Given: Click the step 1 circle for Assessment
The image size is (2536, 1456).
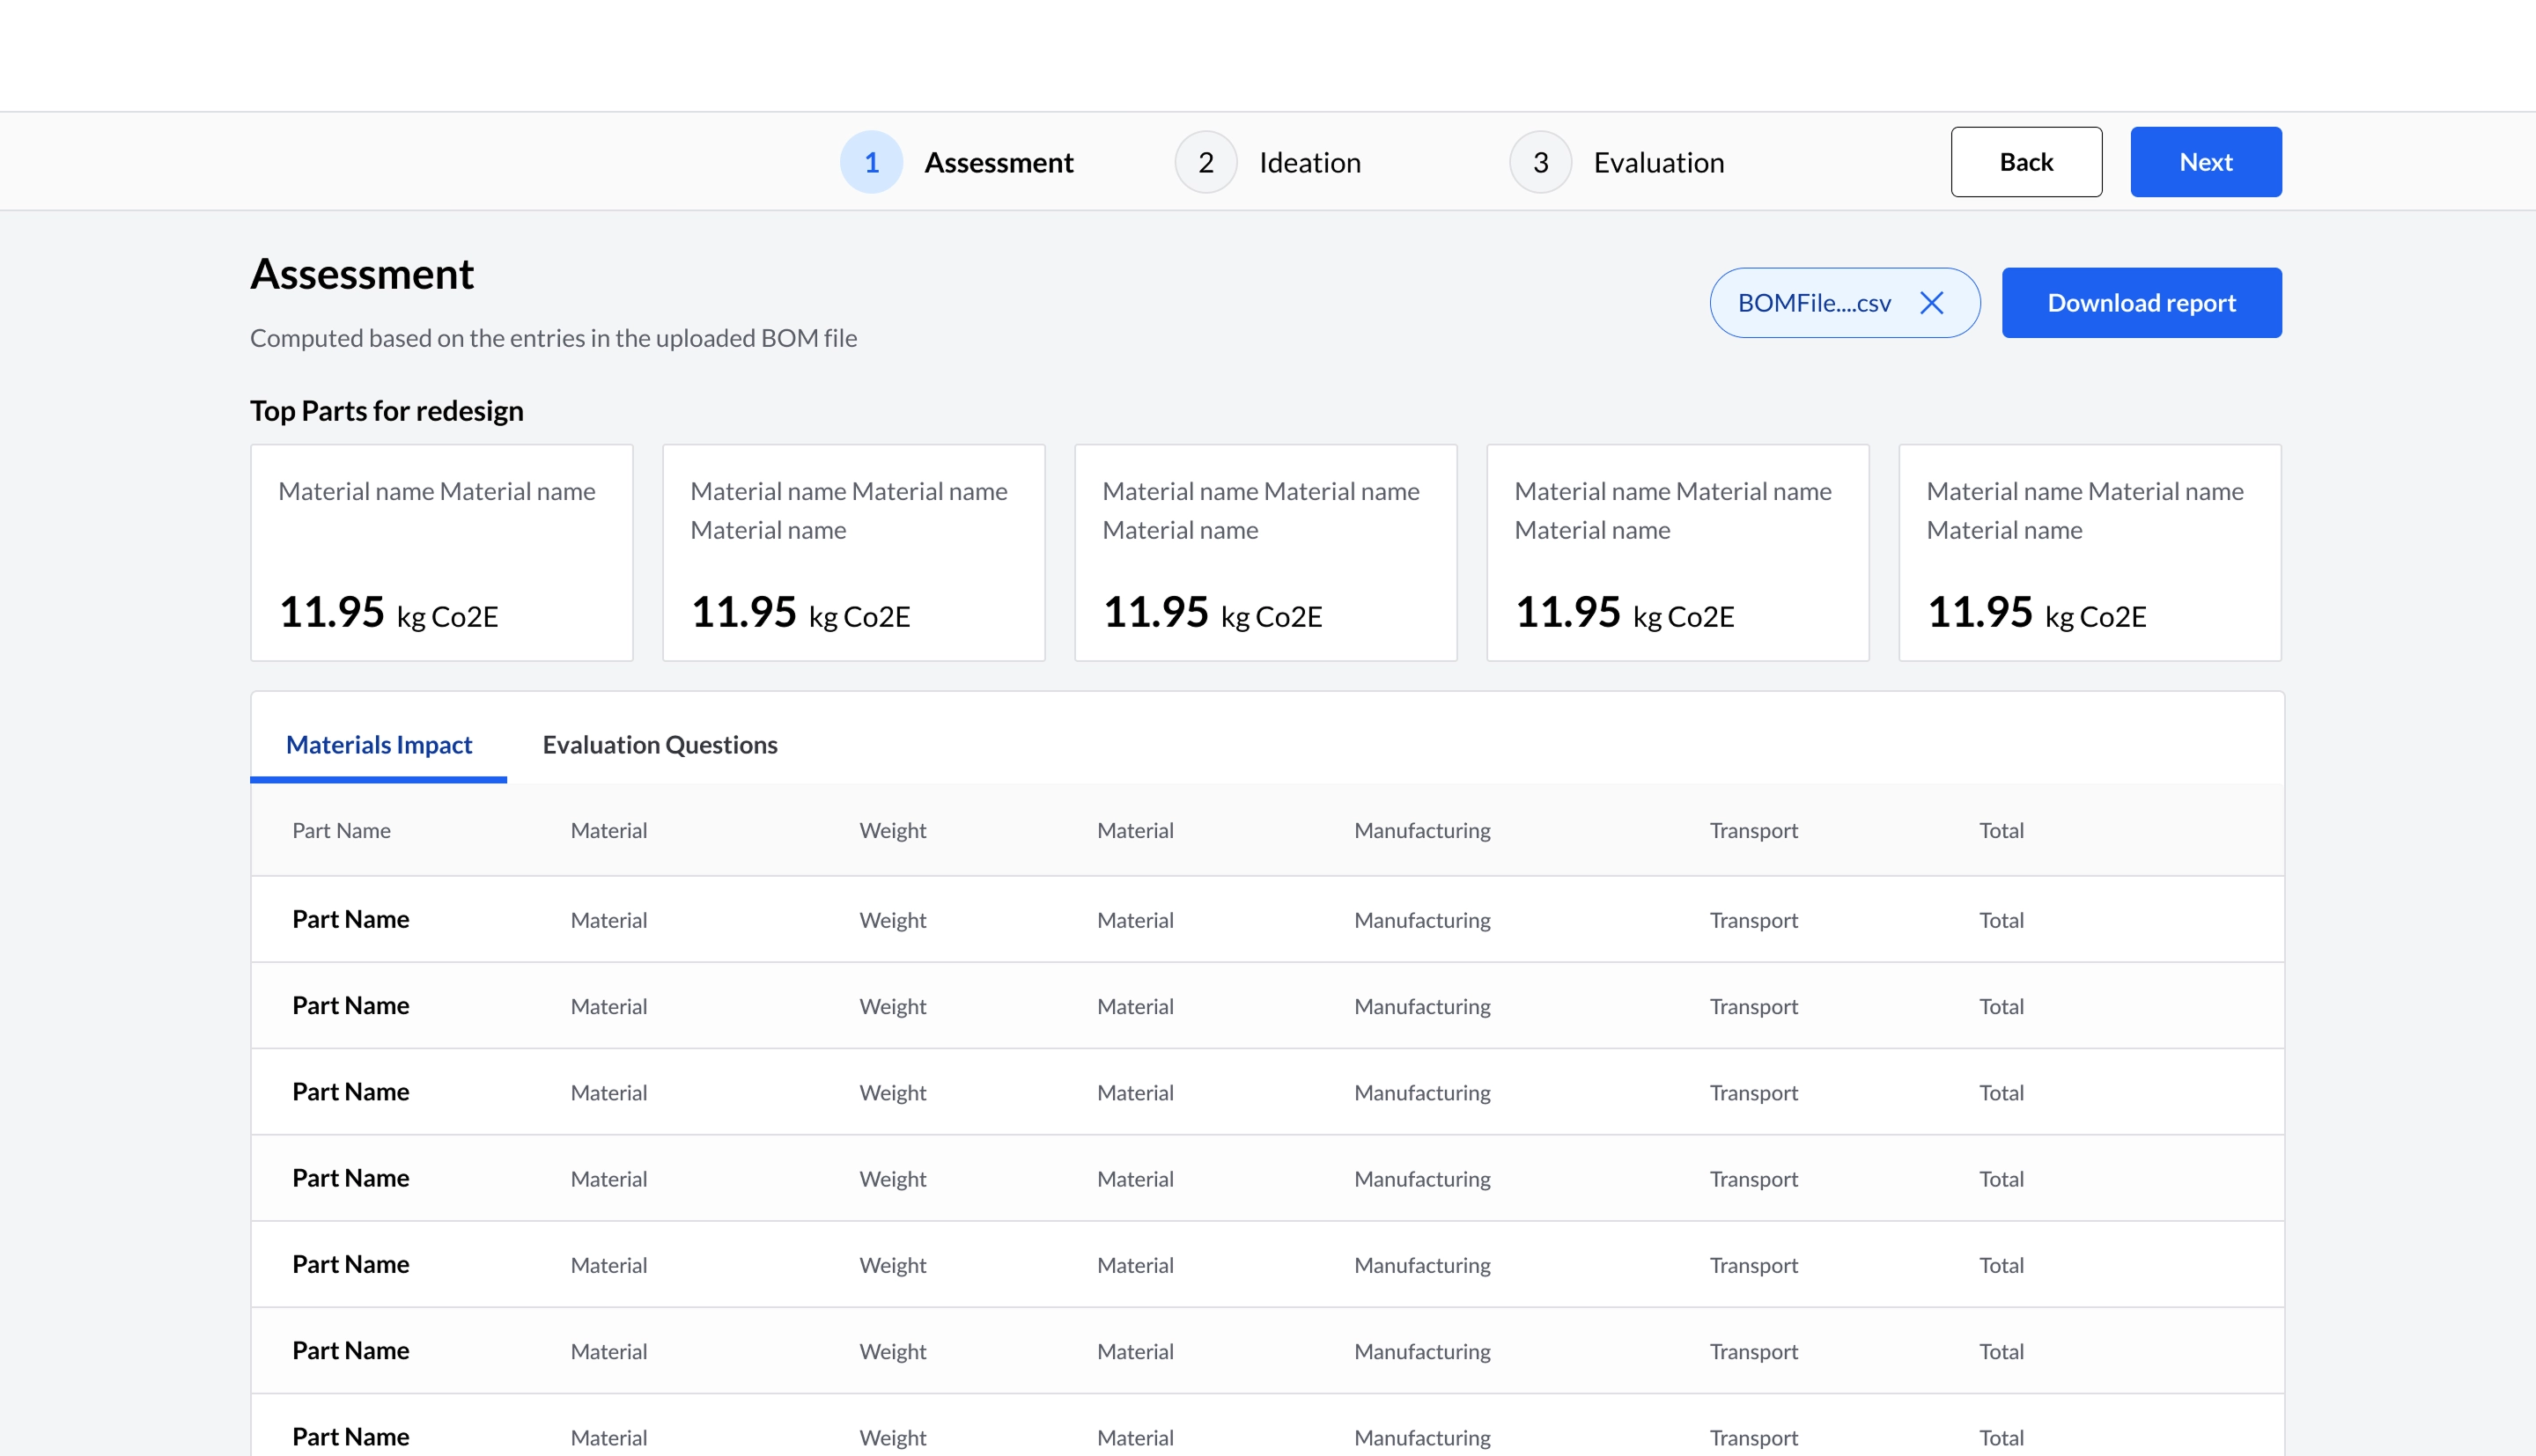Looking at the screenshot, I should pyautogui.click(x=871, y=162).
